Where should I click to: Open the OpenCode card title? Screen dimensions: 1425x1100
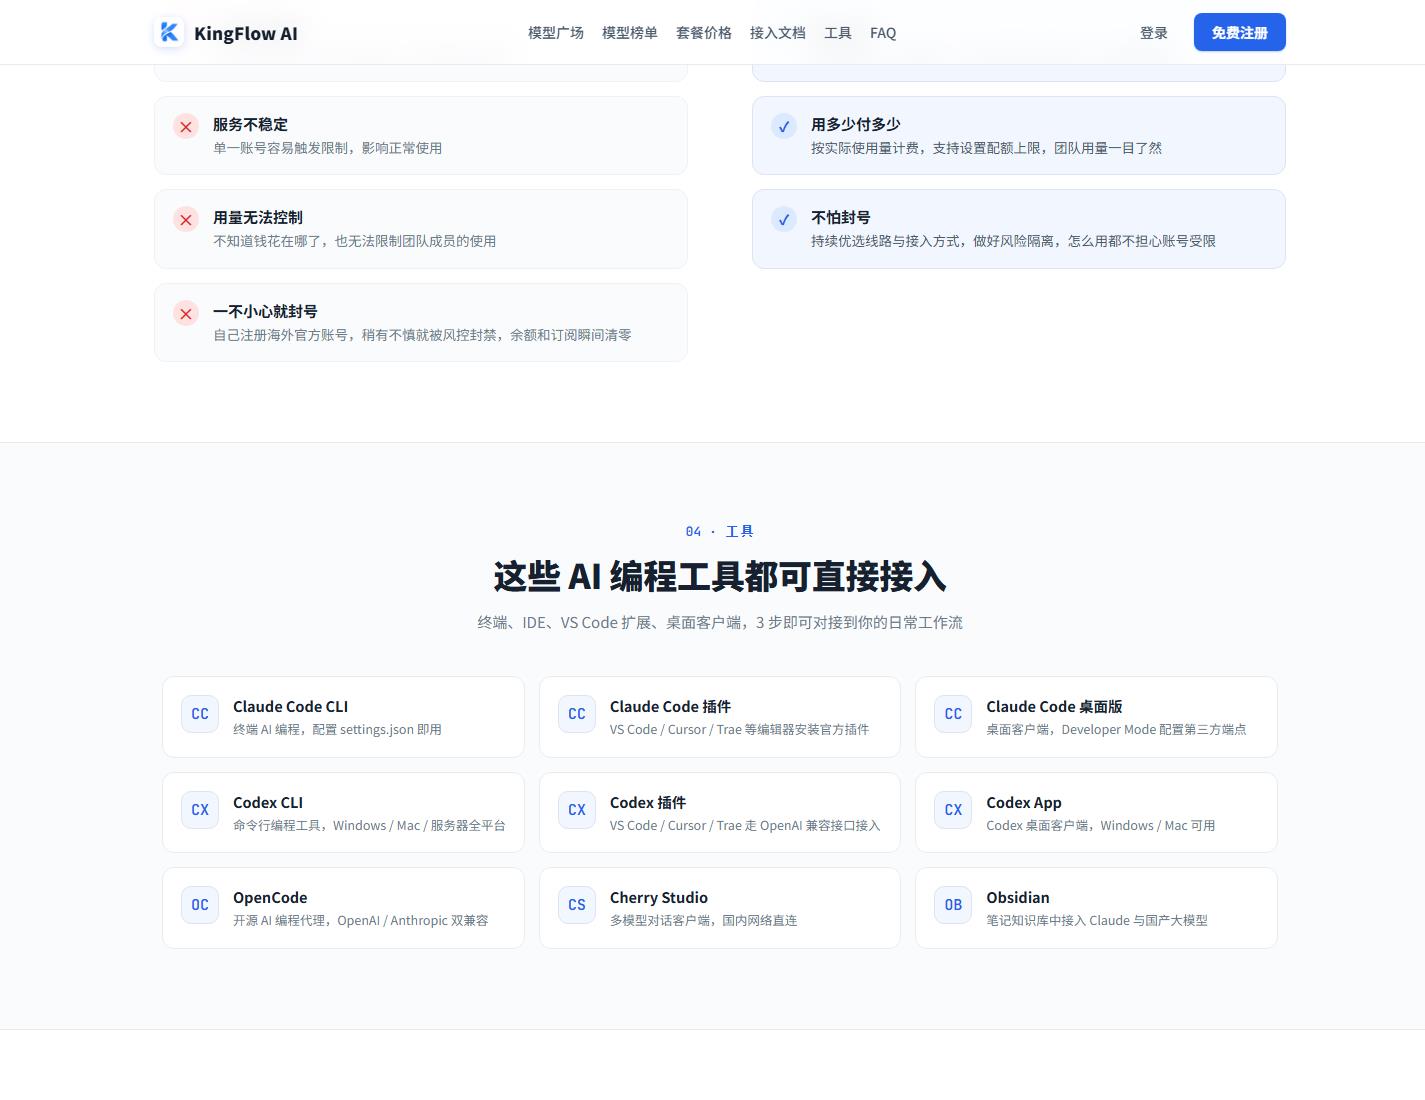[x=270, y=897]
